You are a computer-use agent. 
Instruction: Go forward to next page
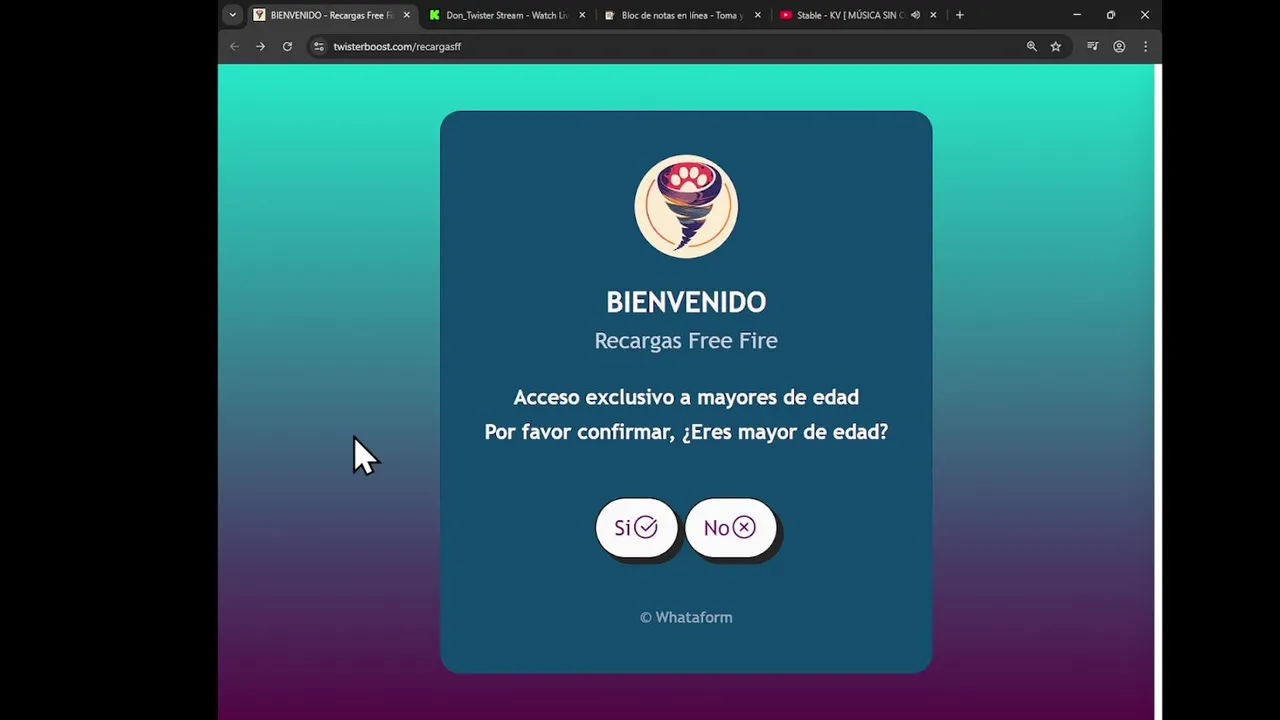[x=260, y=46]
